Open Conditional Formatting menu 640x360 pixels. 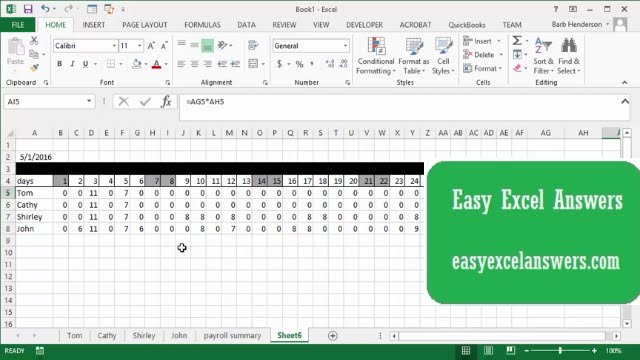[x=376, y=56]
